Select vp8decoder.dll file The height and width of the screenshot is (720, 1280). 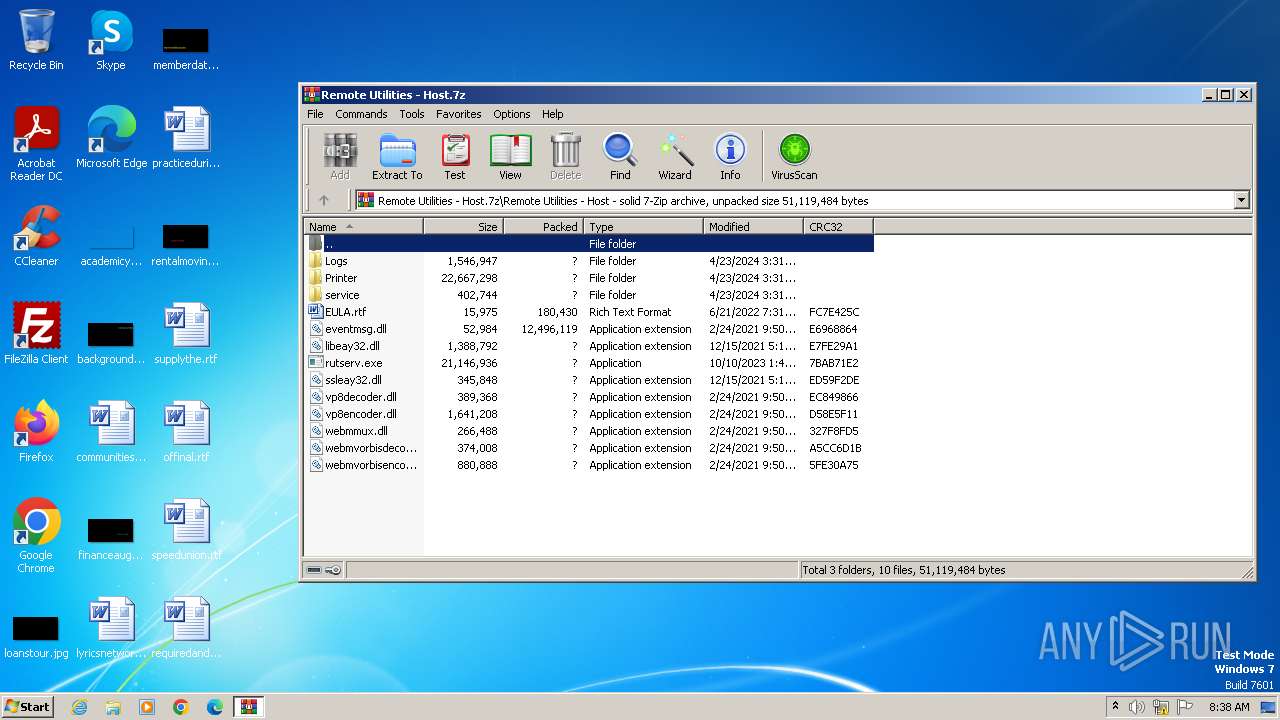coord(589,397)
